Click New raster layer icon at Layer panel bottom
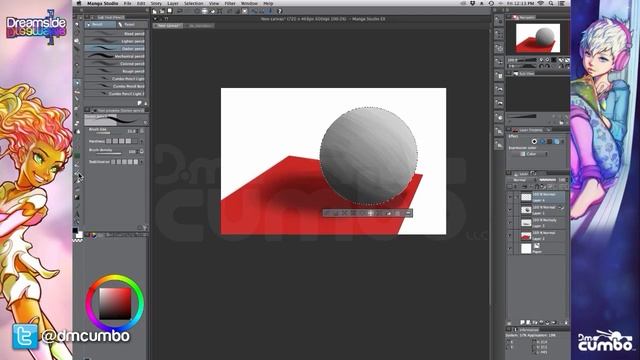640x360 pixels. [x=522, y=323]
